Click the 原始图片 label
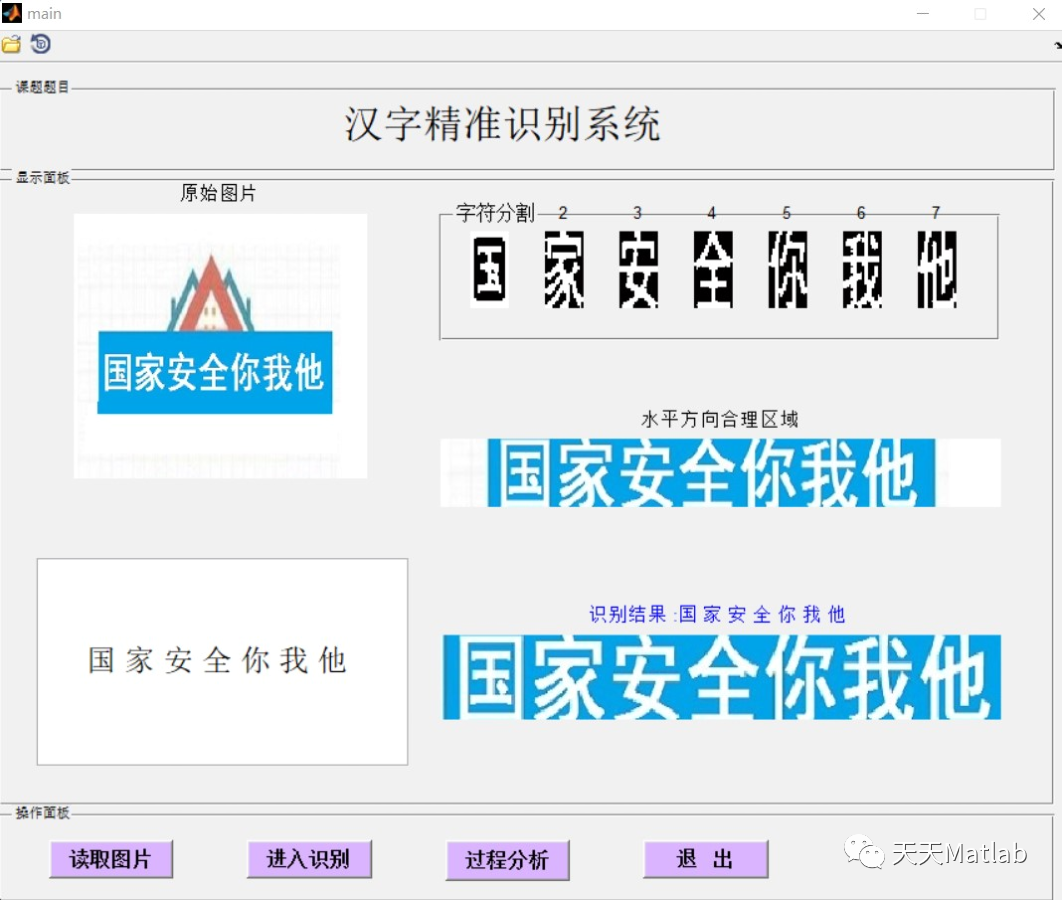This screenshot has height=900, width=1062. pos(218,193)
